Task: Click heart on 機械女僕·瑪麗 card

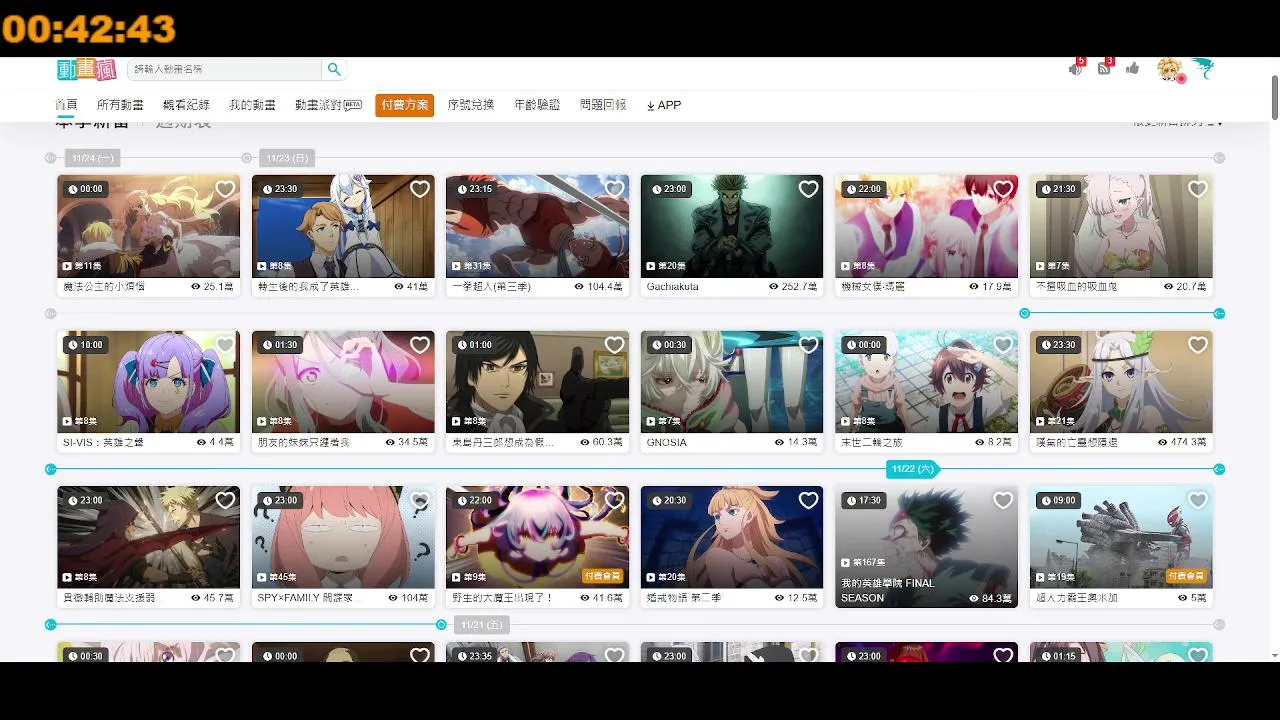Action: click(x=1003, y=189)
